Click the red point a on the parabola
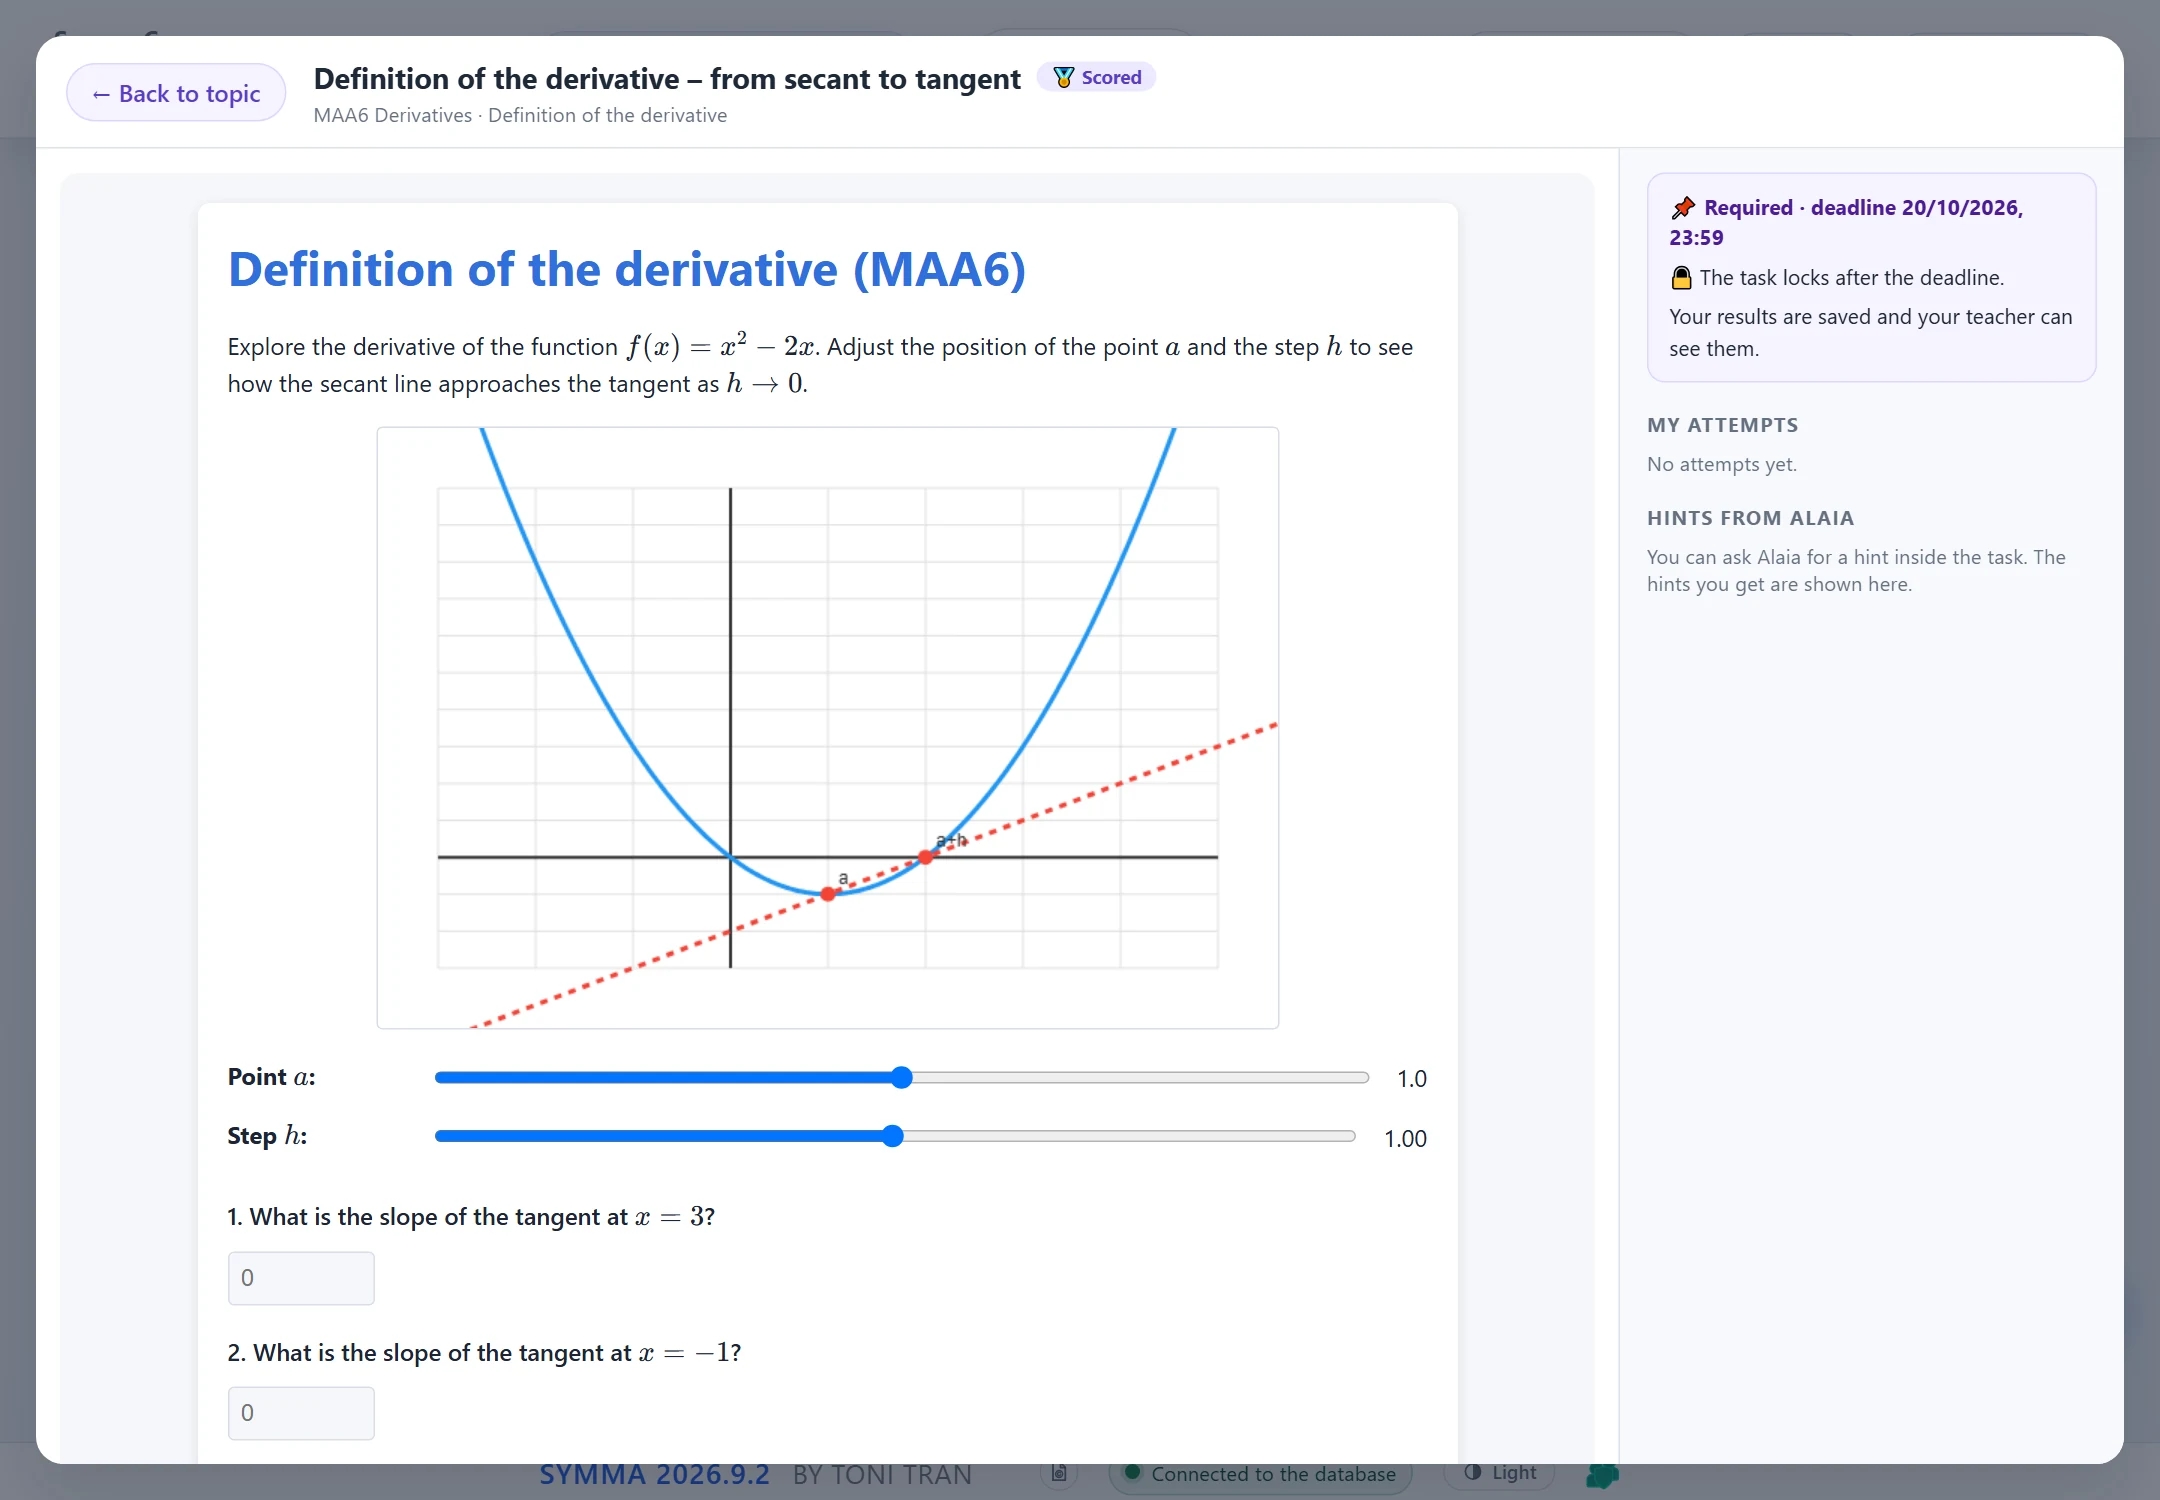The image size is (2160, 1500). pyautogui.click(x=828, y=894)
